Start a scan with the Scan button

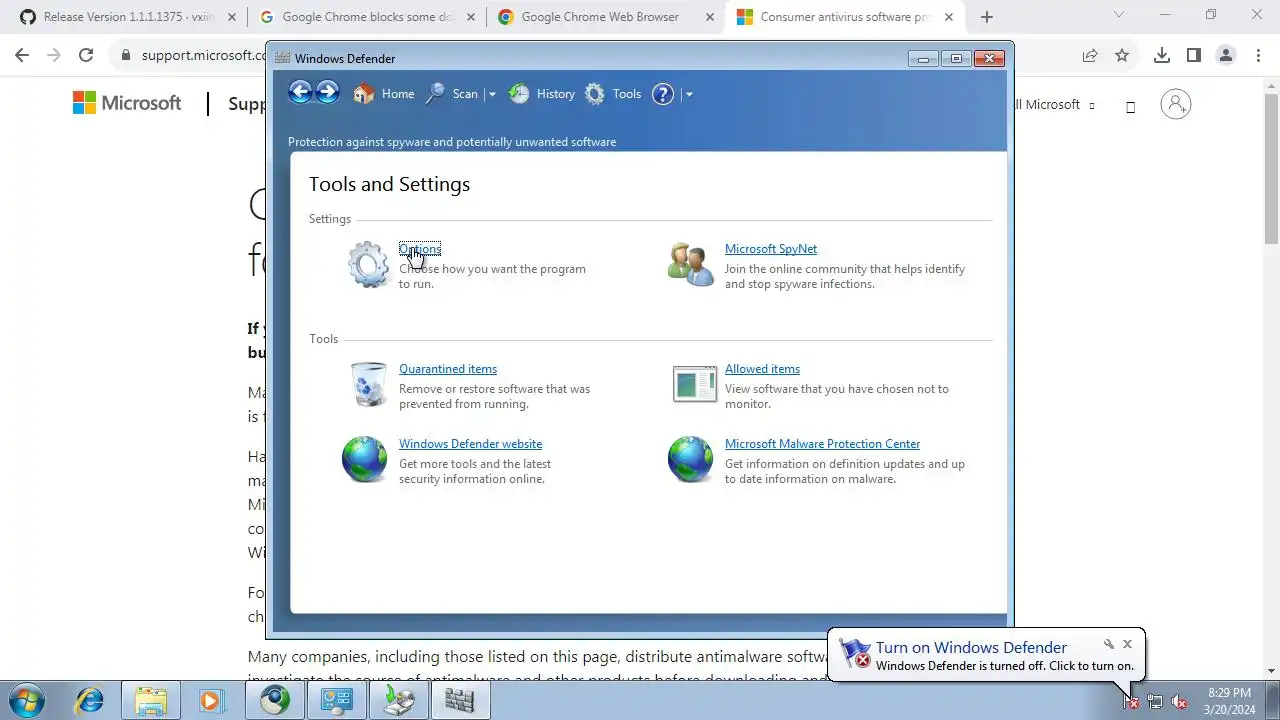coord(452,94)
